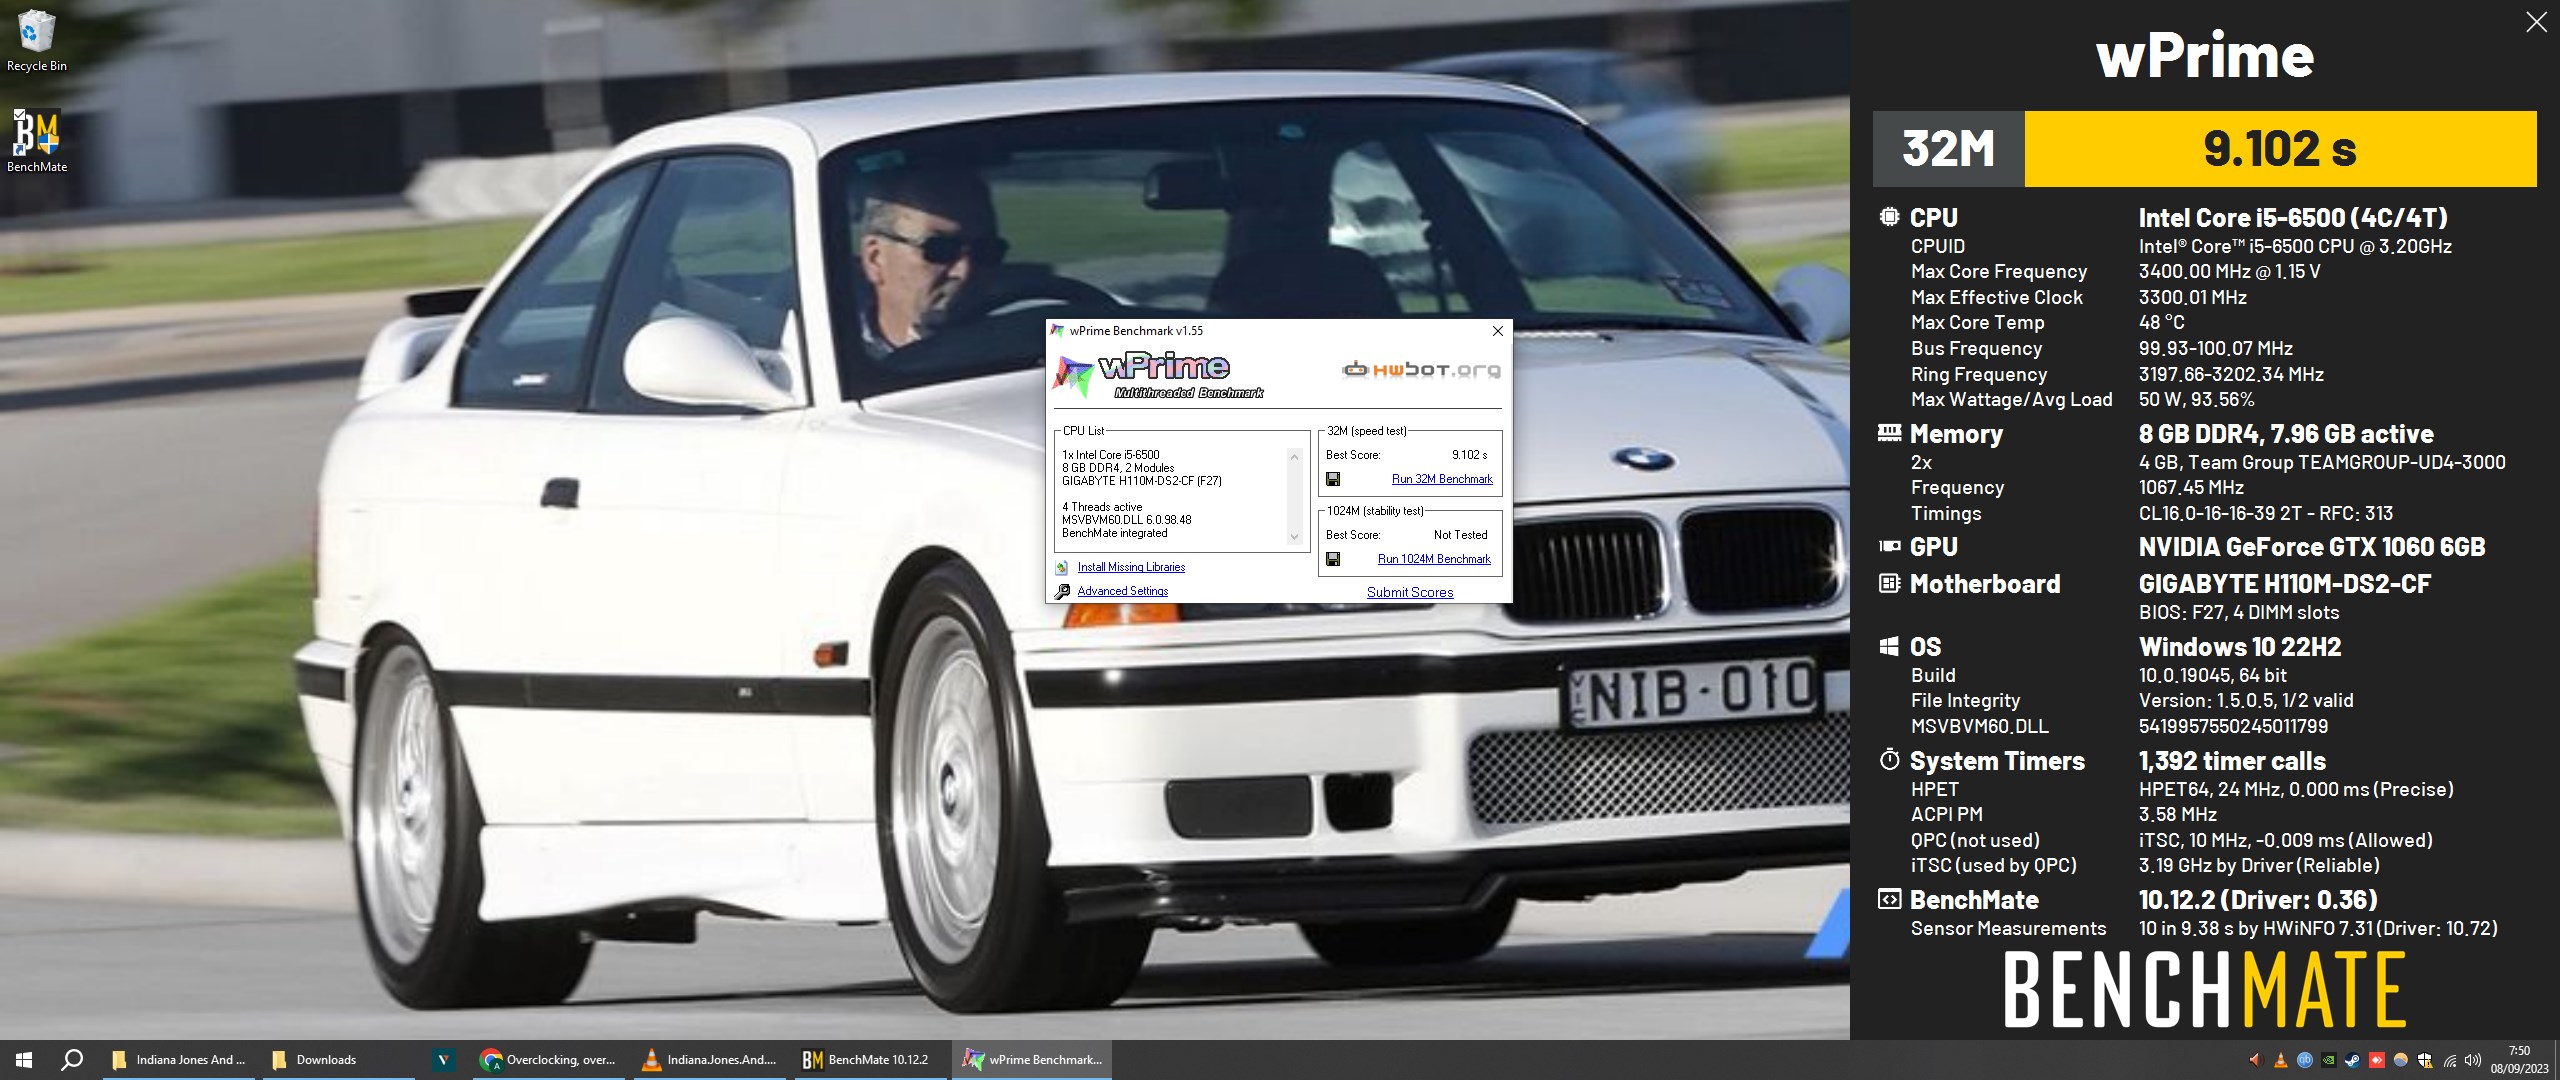Click the orange audio speaker tray icon
The image size is (2560, 1080).
[2256, 1060]
